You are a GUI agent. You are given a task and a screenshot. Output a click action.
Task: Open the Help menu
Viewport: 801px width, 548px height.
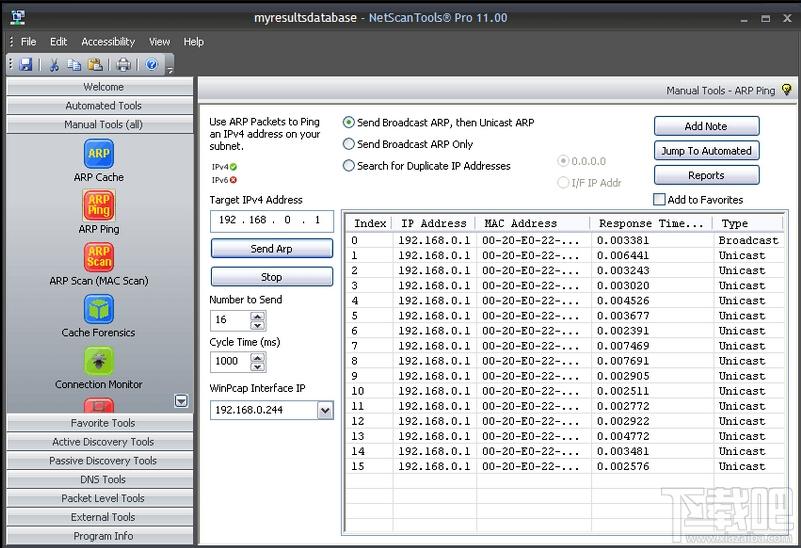click(x=194, y=41)
